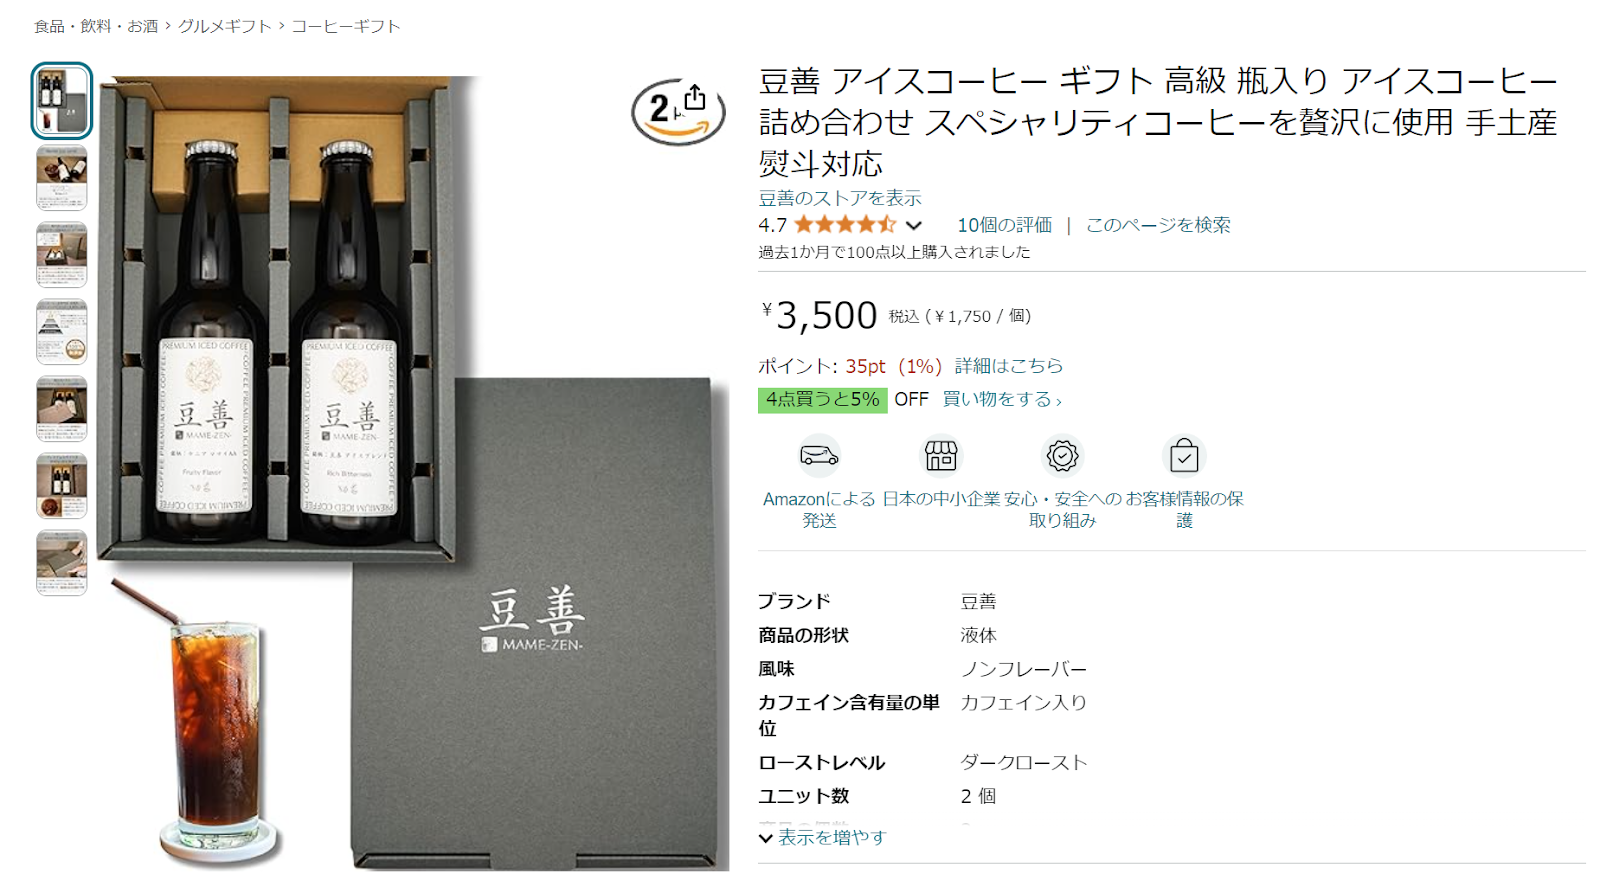Open the コーヒーギフト breadcrumb link
1600x874 pixels.
tap(346, 26)
